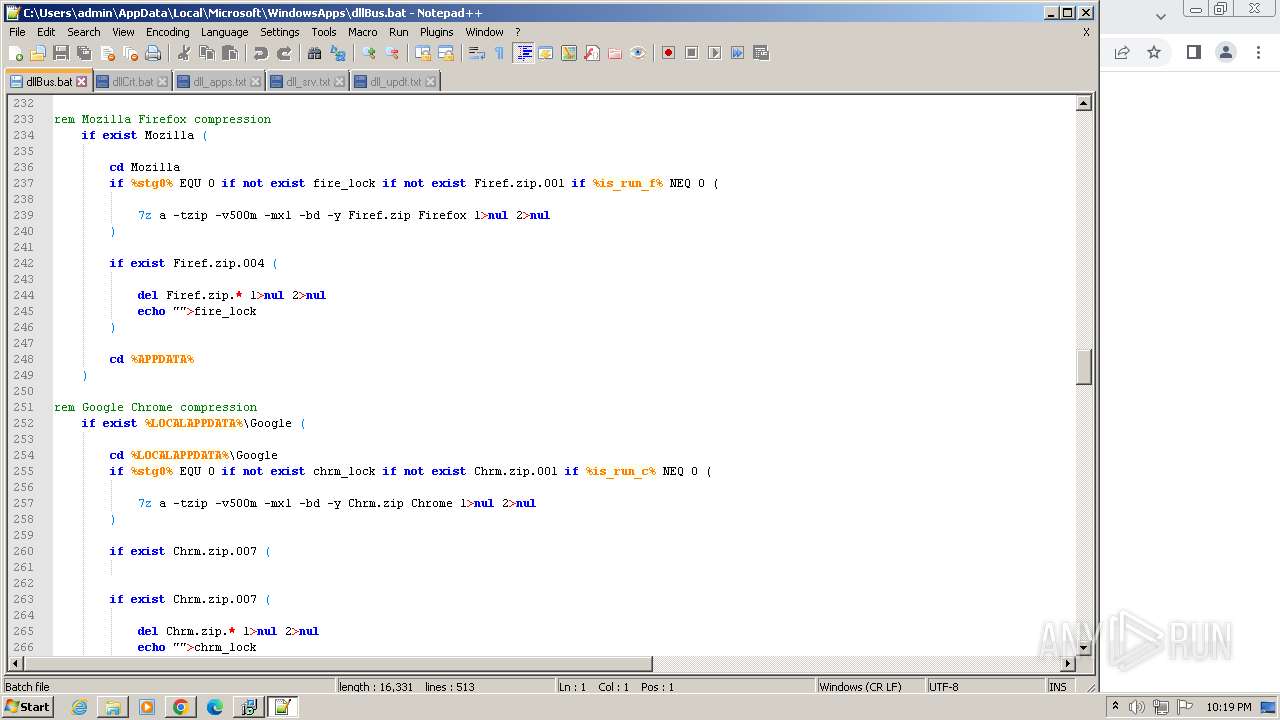
Task: Switch to the dllCrt.bat tab
Action: pyautogui.click(x=132, y=81)
